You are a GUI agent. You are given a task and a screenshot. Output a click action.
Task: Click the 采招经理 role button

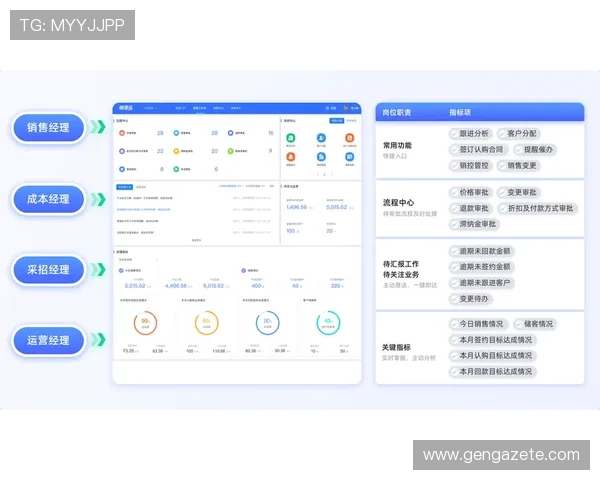coord(49,270)
